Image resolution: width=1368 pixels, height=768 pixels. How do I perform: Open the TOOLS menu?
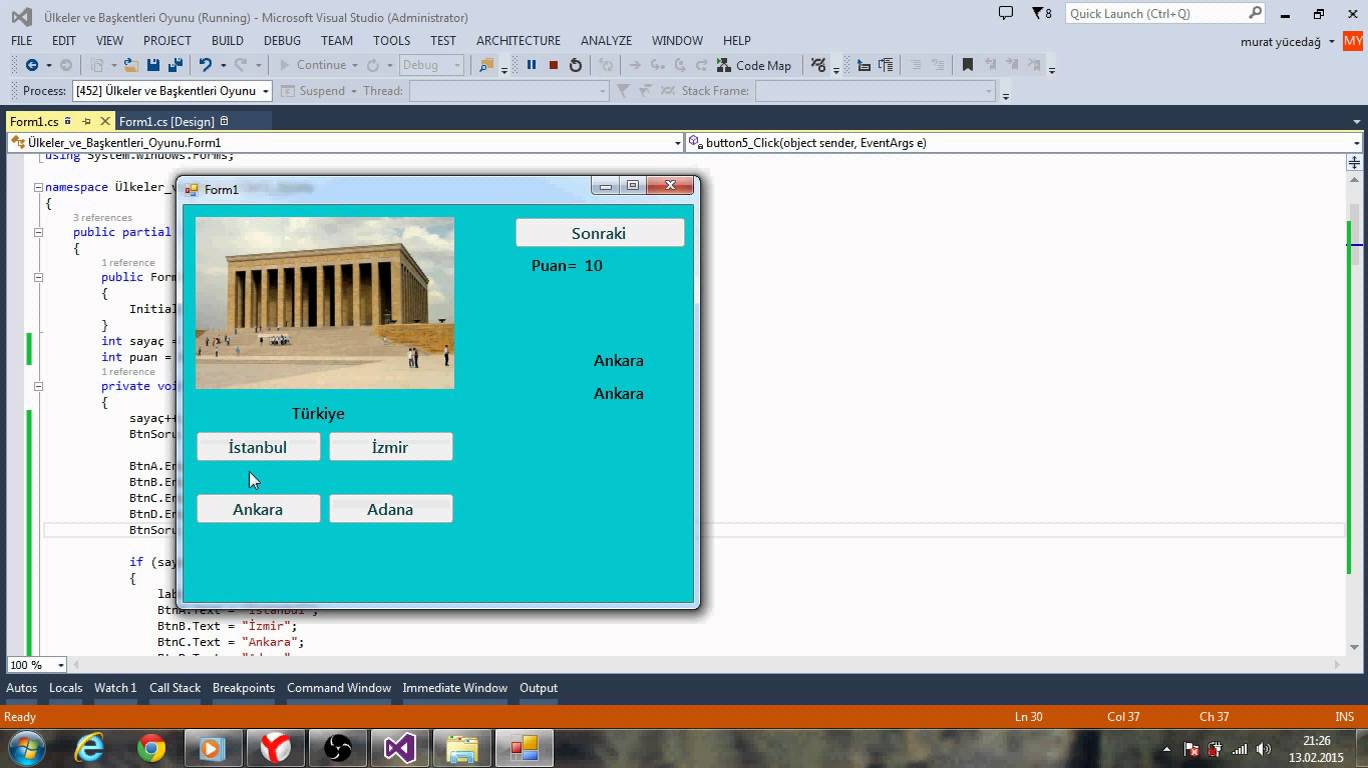391,40
